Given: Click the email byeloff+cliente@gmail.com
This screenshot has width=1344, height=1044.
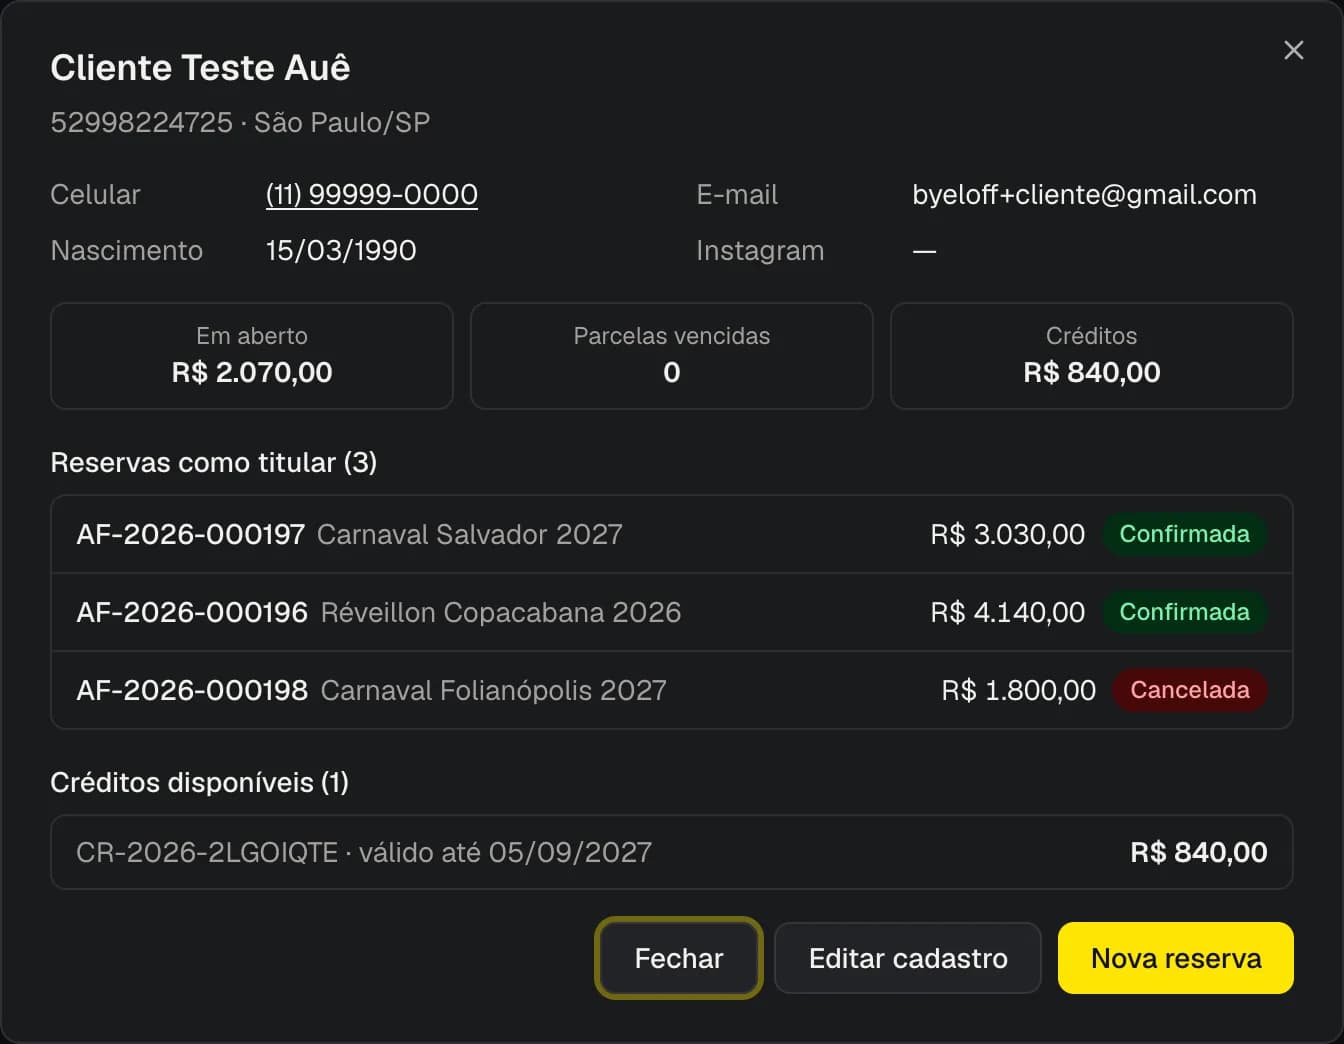Looking at the screenshot, I should pyautogui.click(x=1084, y=194).
